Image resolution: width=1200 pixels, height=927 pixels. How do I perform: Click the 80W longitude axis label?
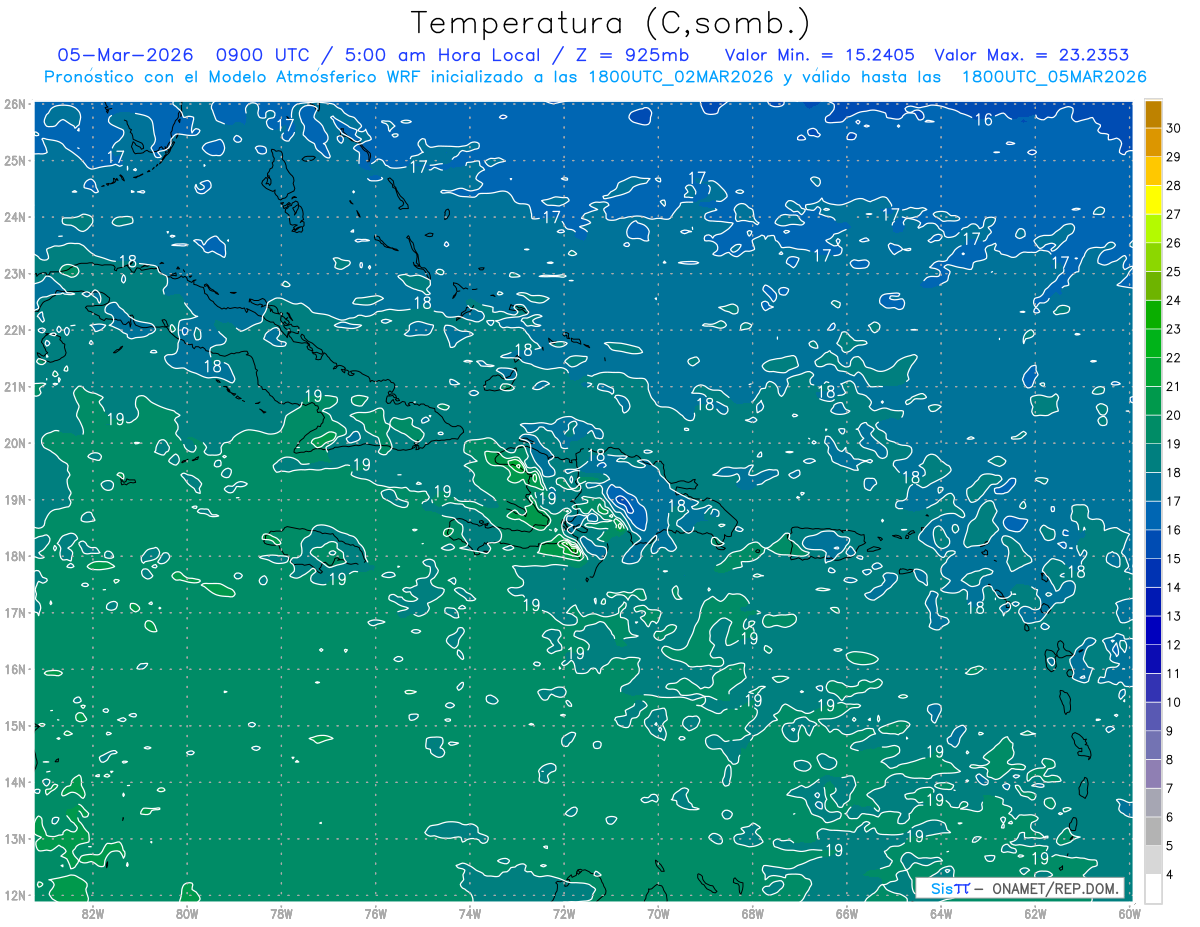click(186, 913)
